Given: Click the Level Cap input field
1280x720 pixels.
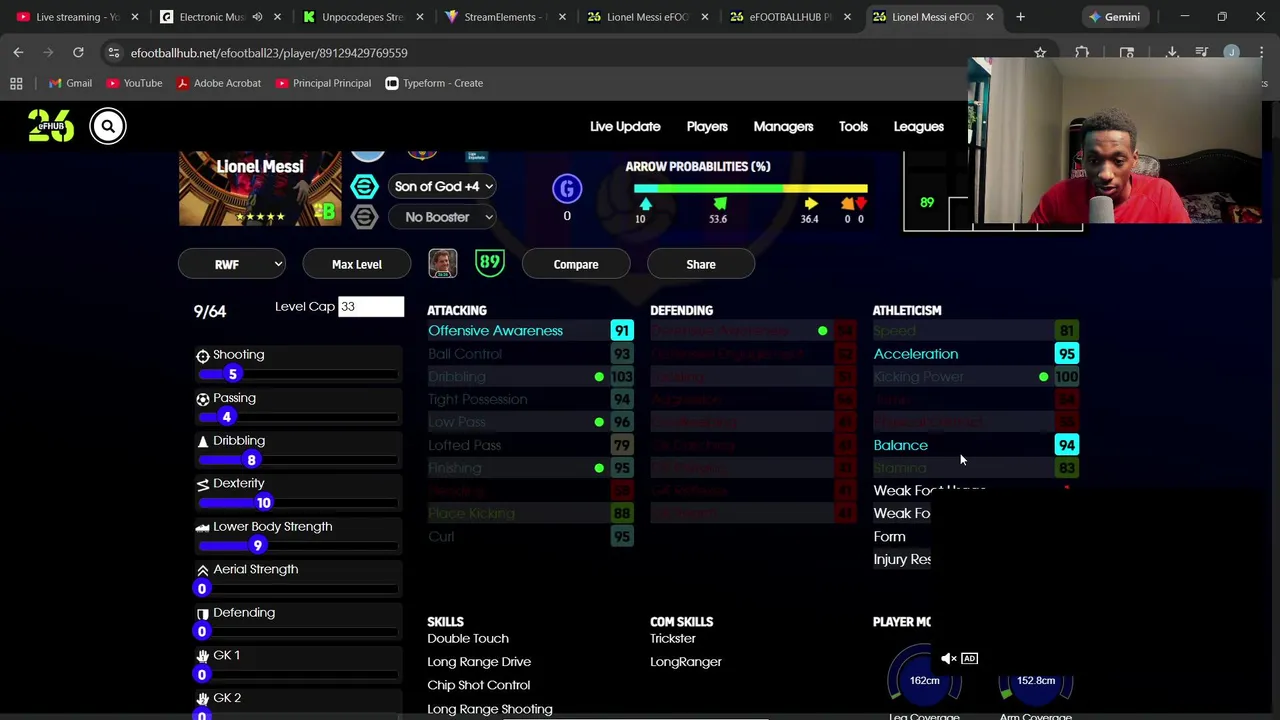Looking at the screenshot, I should pos(371,306).
